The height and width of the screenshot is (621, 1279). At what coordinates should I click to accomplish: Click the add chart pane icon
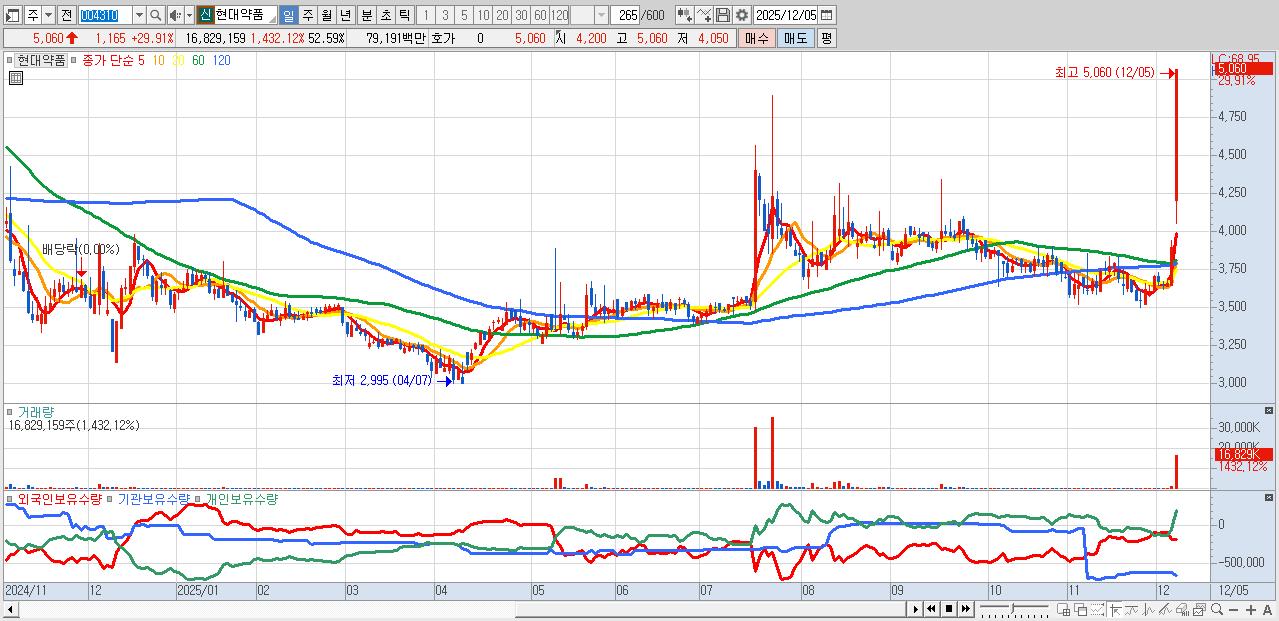click(1063, 610)
